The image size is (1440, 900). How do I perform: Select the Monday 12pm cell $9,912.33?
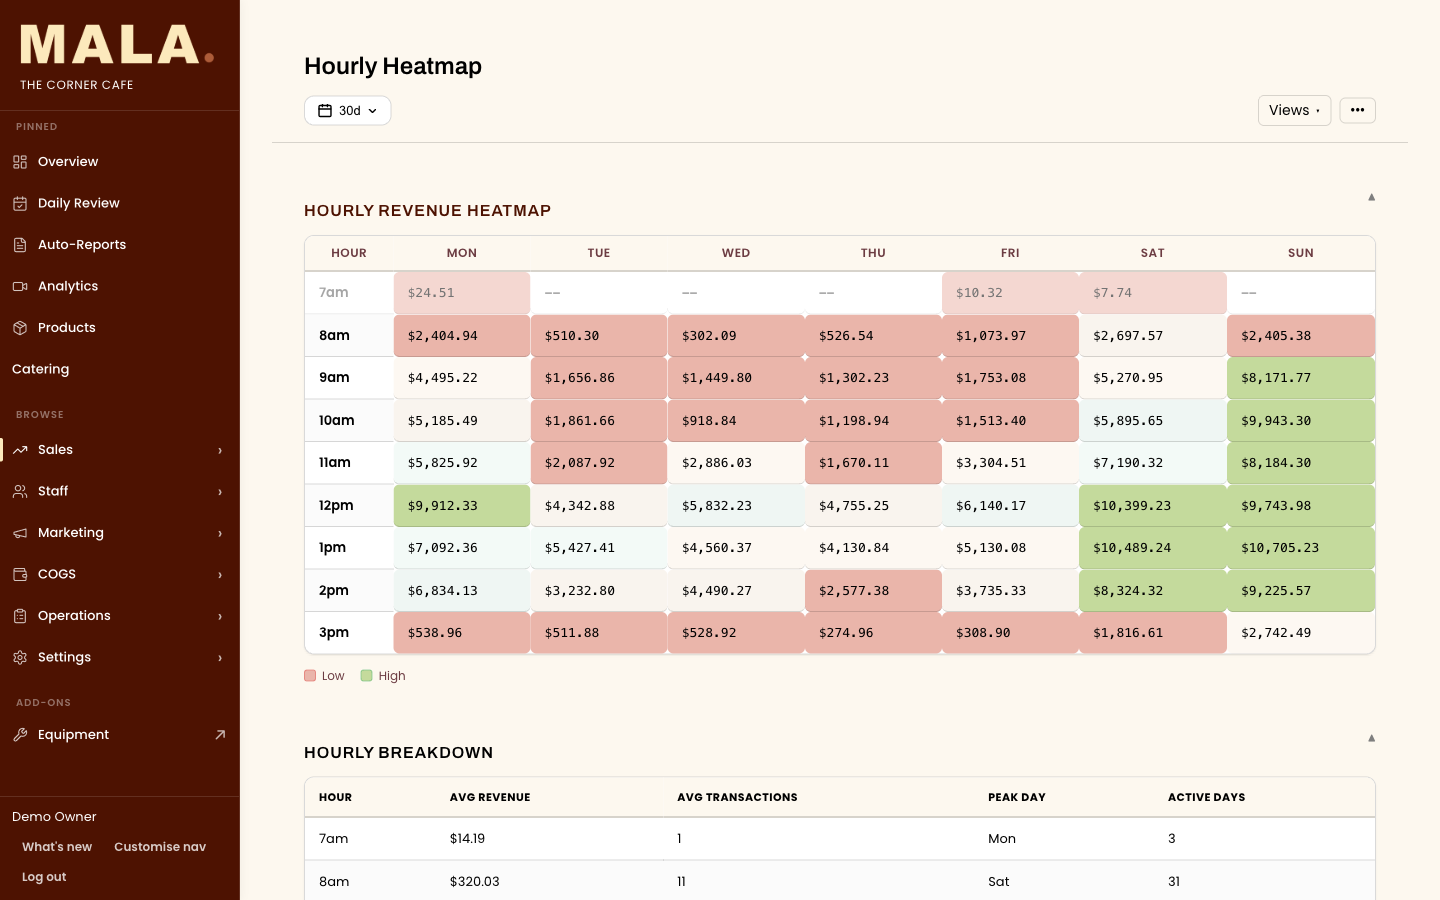462,506
